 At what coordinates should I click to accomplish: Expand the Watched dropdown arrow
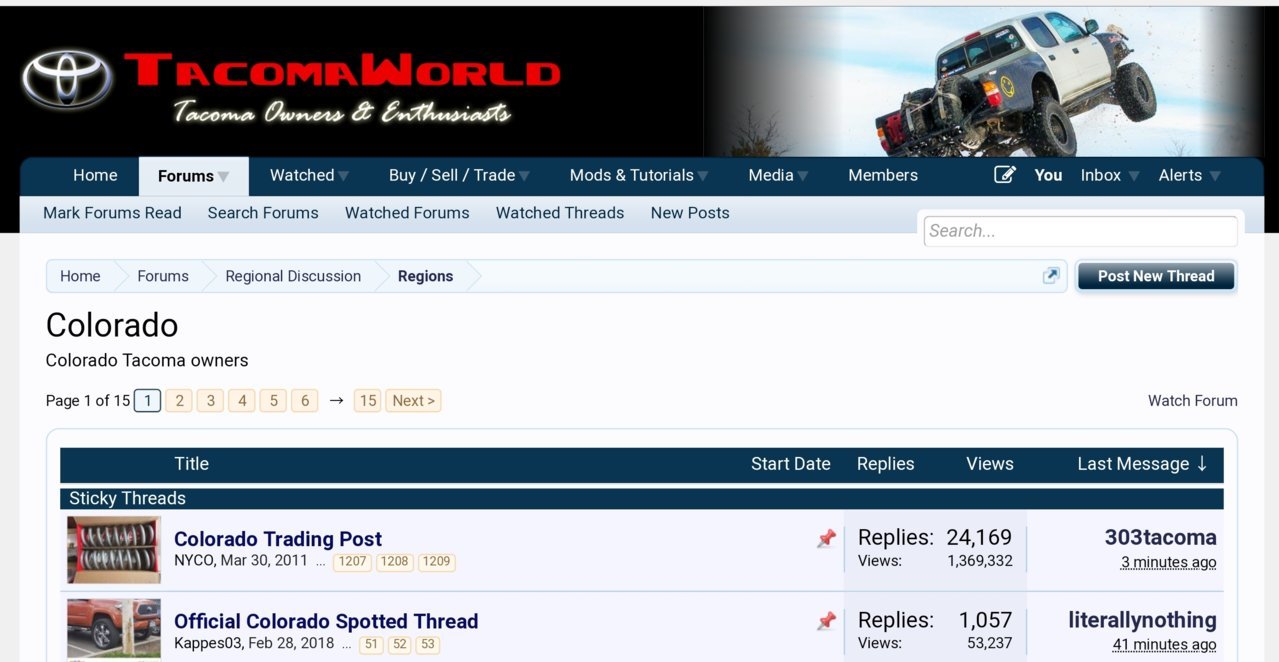tap(343, 177)
